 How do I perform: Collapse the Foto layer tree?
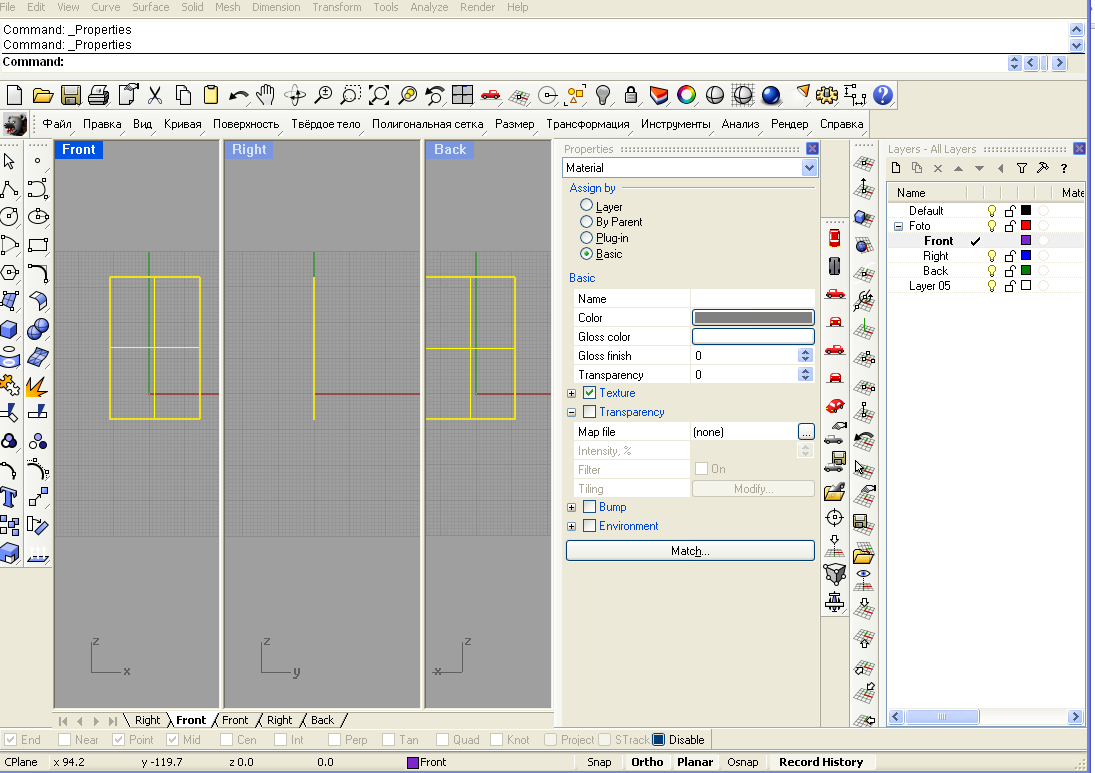pyautogui.click(x=897, y=226)
